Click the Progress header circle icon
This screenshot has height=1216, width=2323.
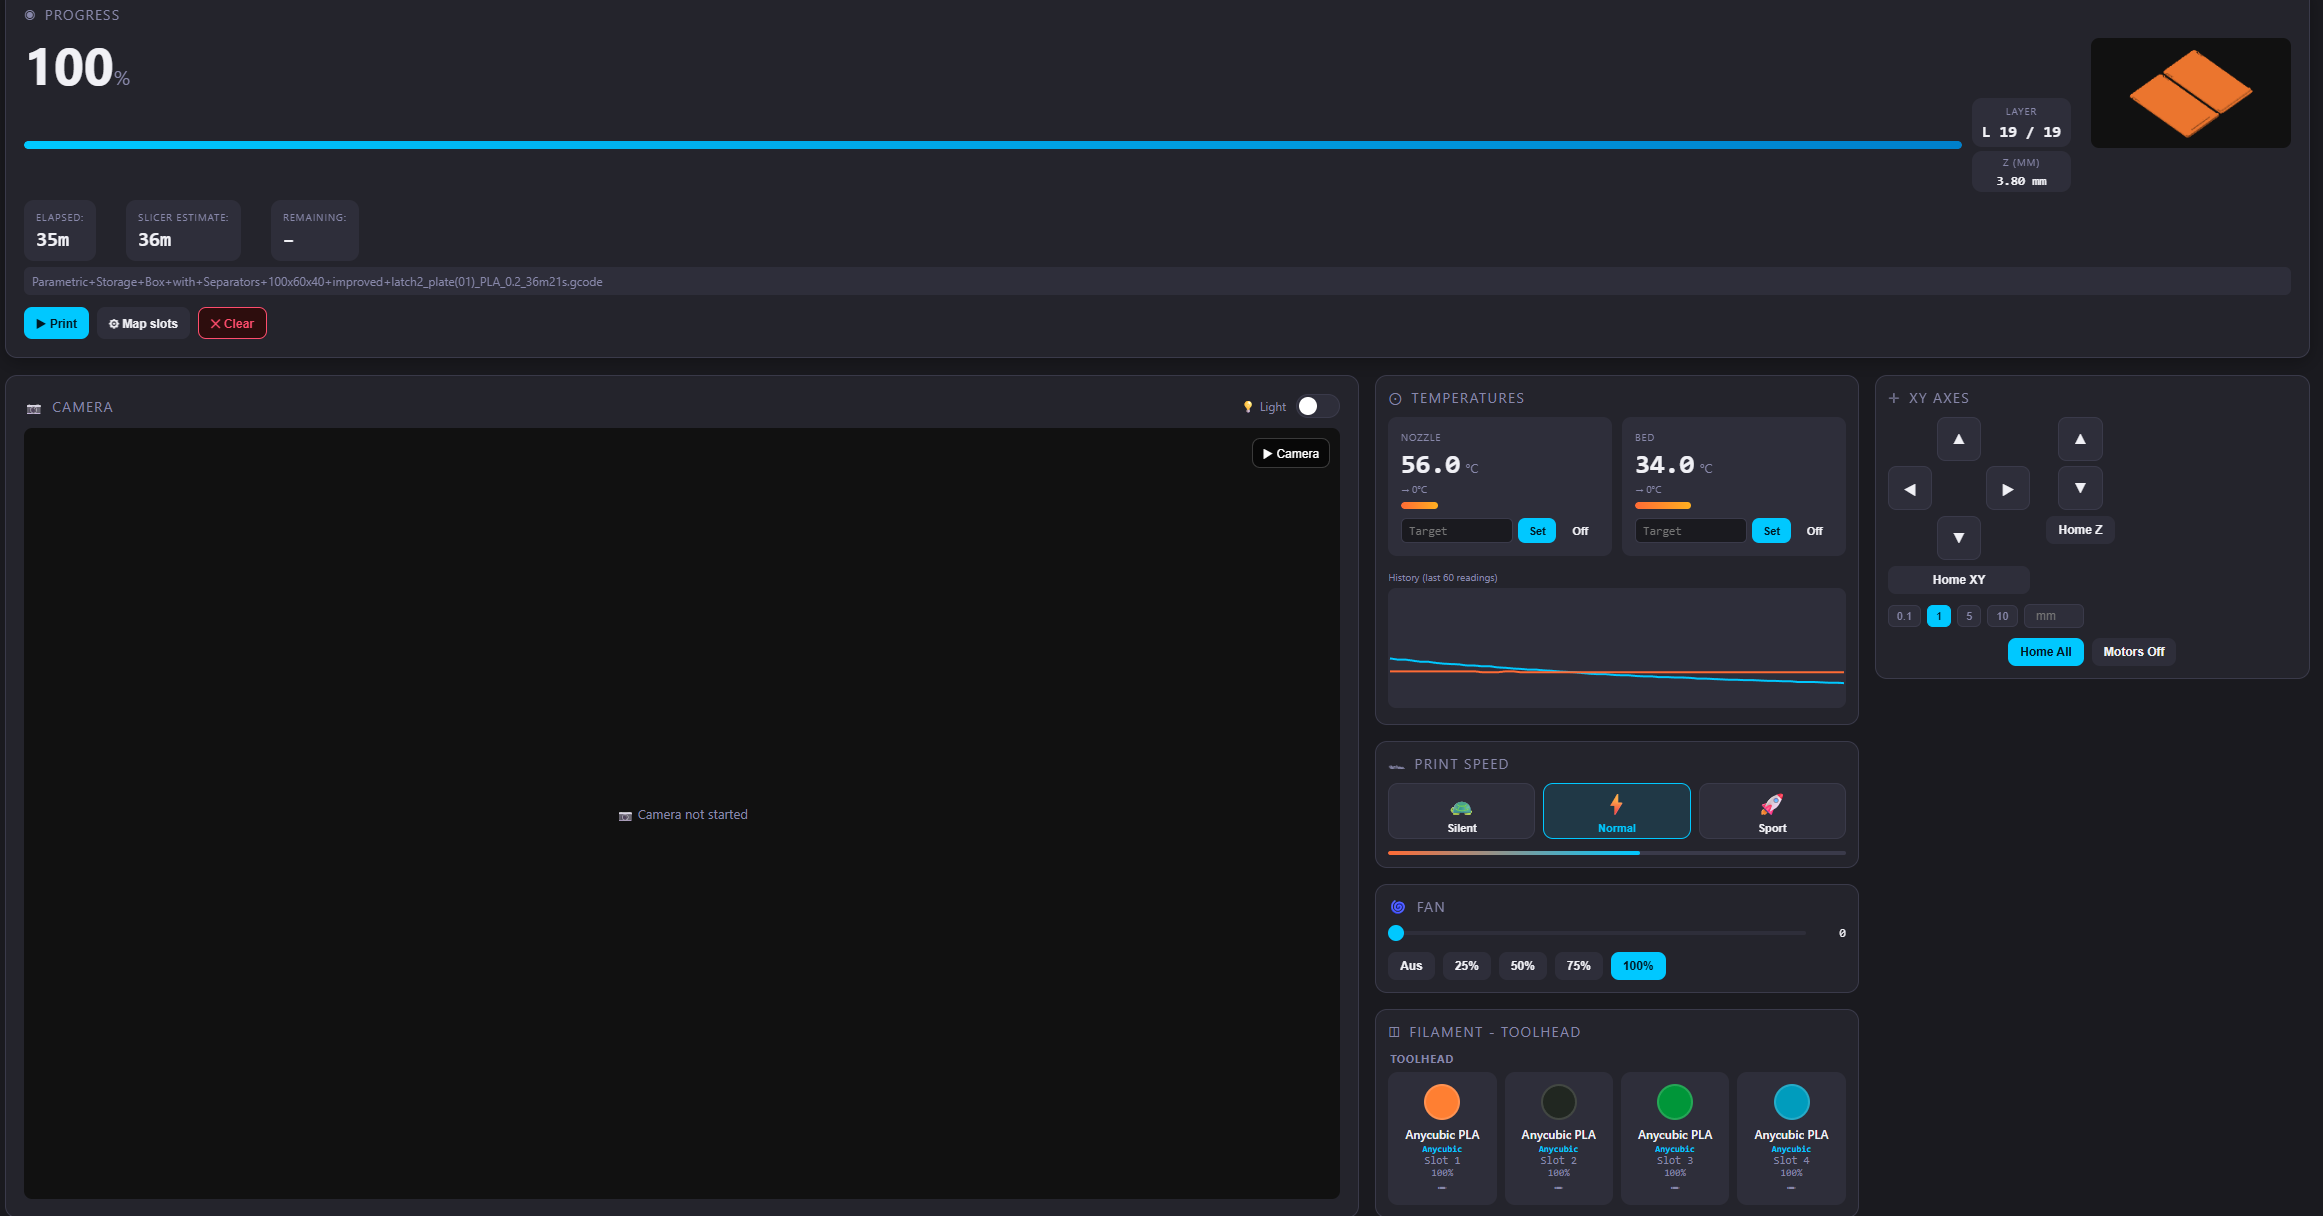(x=30, y=15)
